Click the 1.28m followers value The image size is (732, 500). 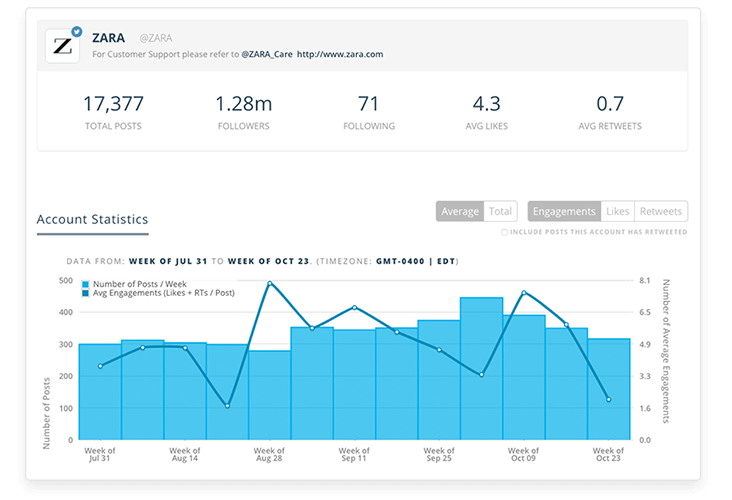click(243, 104)
